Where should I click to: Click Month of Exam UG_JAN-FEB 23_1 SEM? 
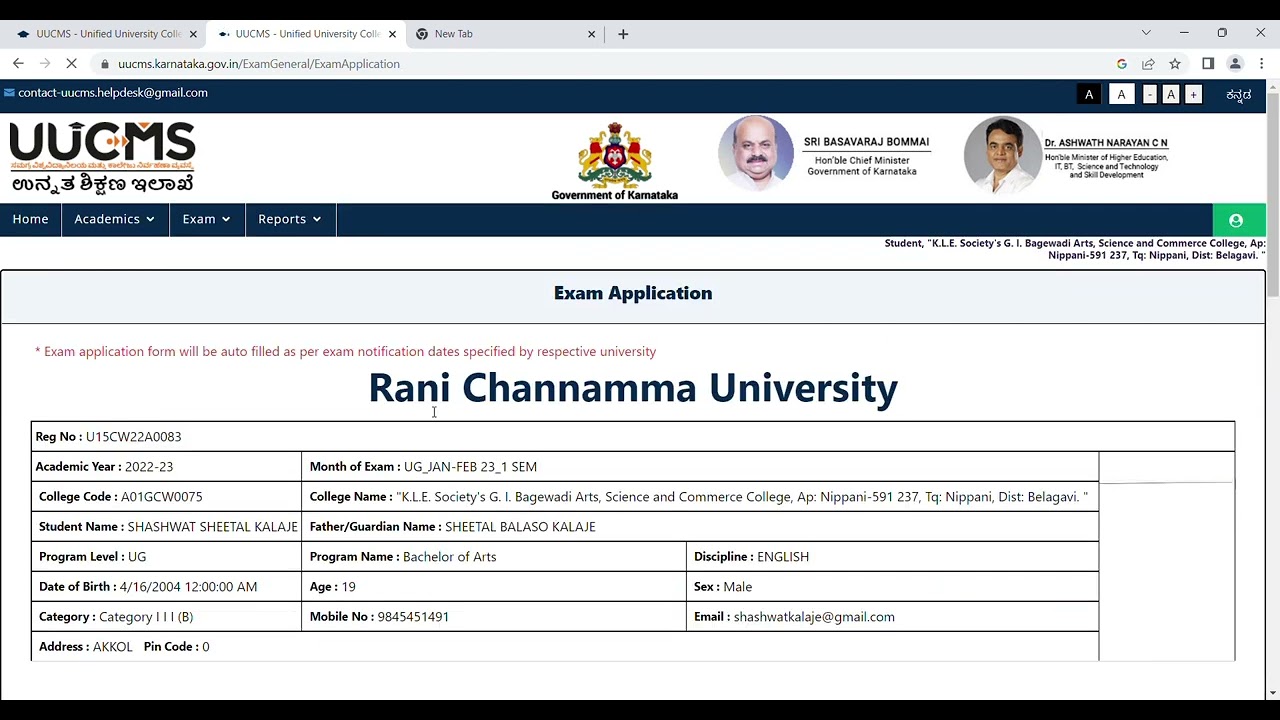coord(700,467)
